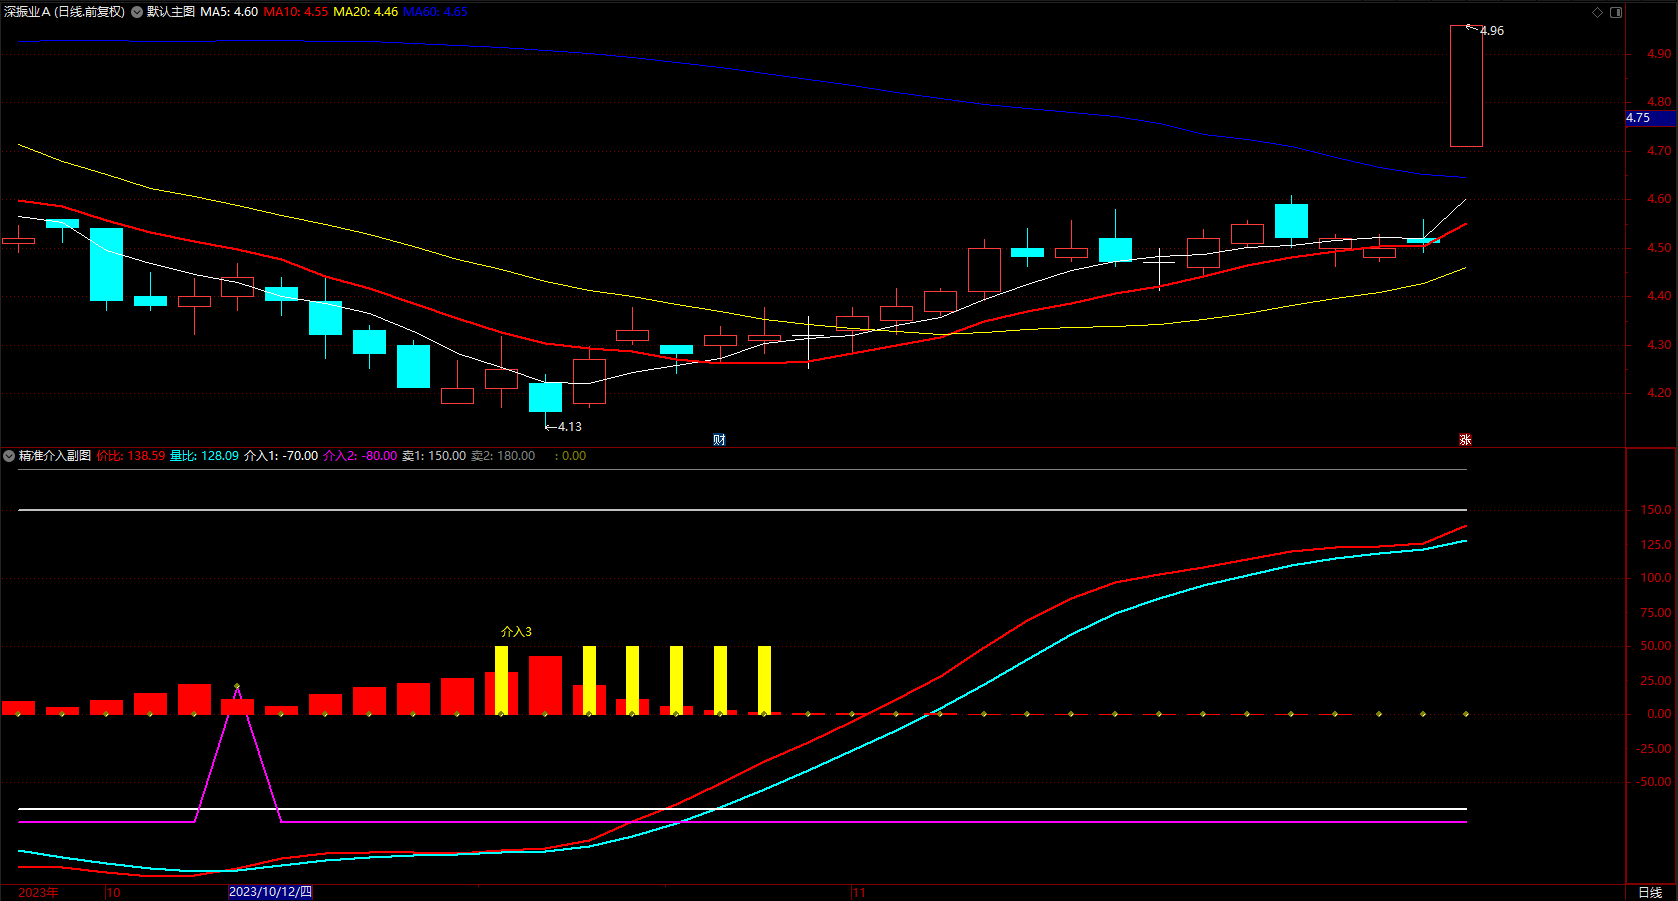Click the tall red candle reaching 4.96
The width and height of the screenshot is (1678, 901).
(1466, 86)
